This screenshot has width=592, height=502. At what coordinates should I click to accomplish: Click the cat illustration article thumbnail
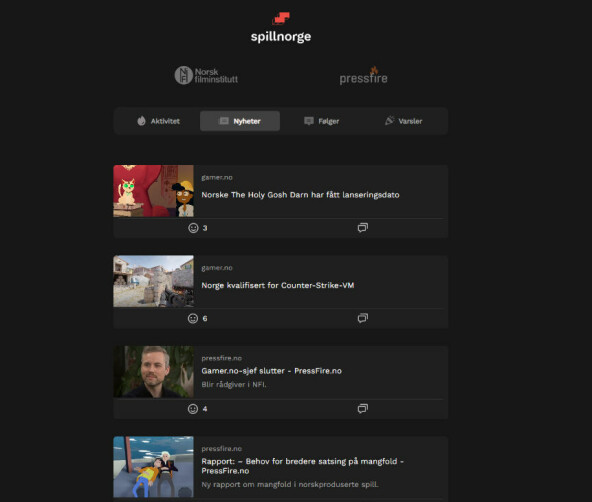(154, 191)
